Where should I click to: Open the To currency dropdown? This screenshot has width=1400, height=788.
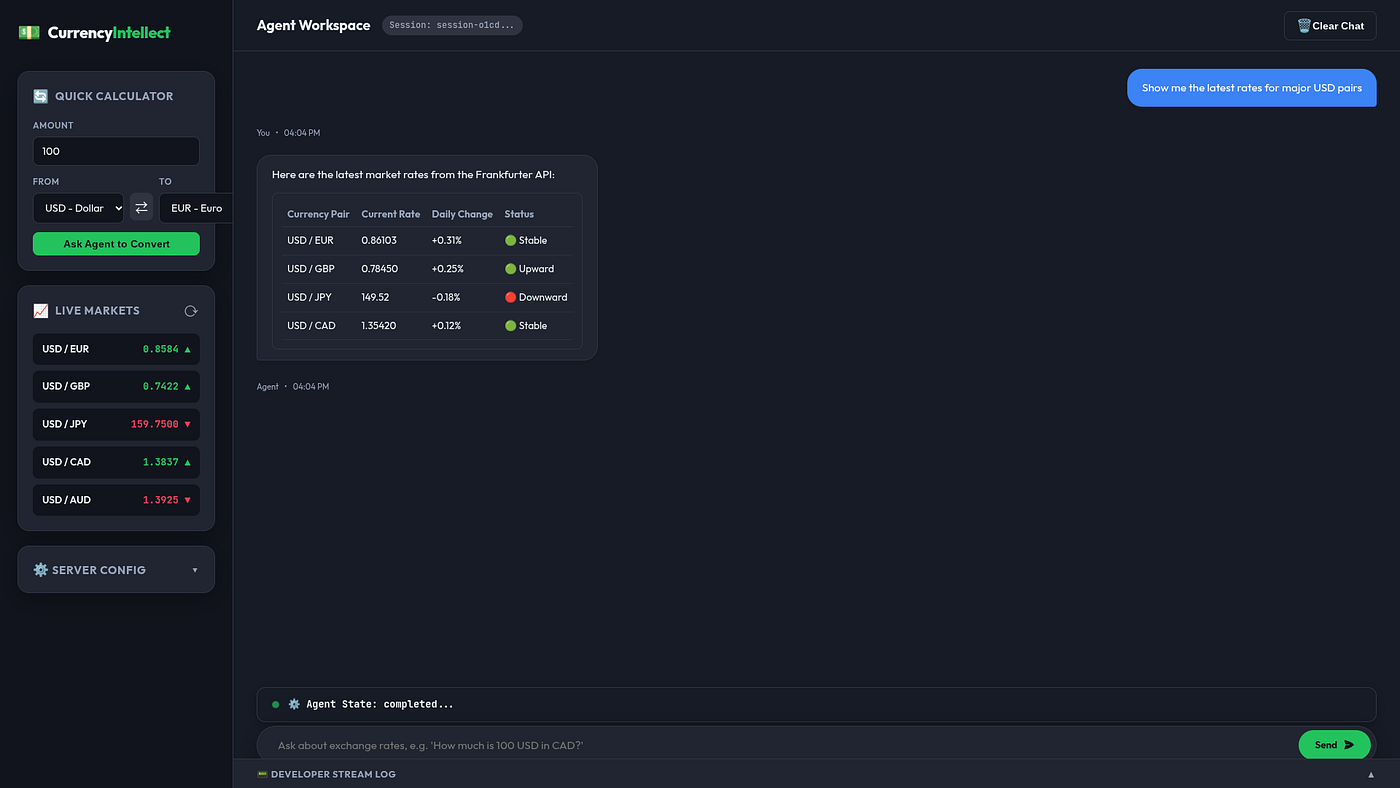point(196,208)
